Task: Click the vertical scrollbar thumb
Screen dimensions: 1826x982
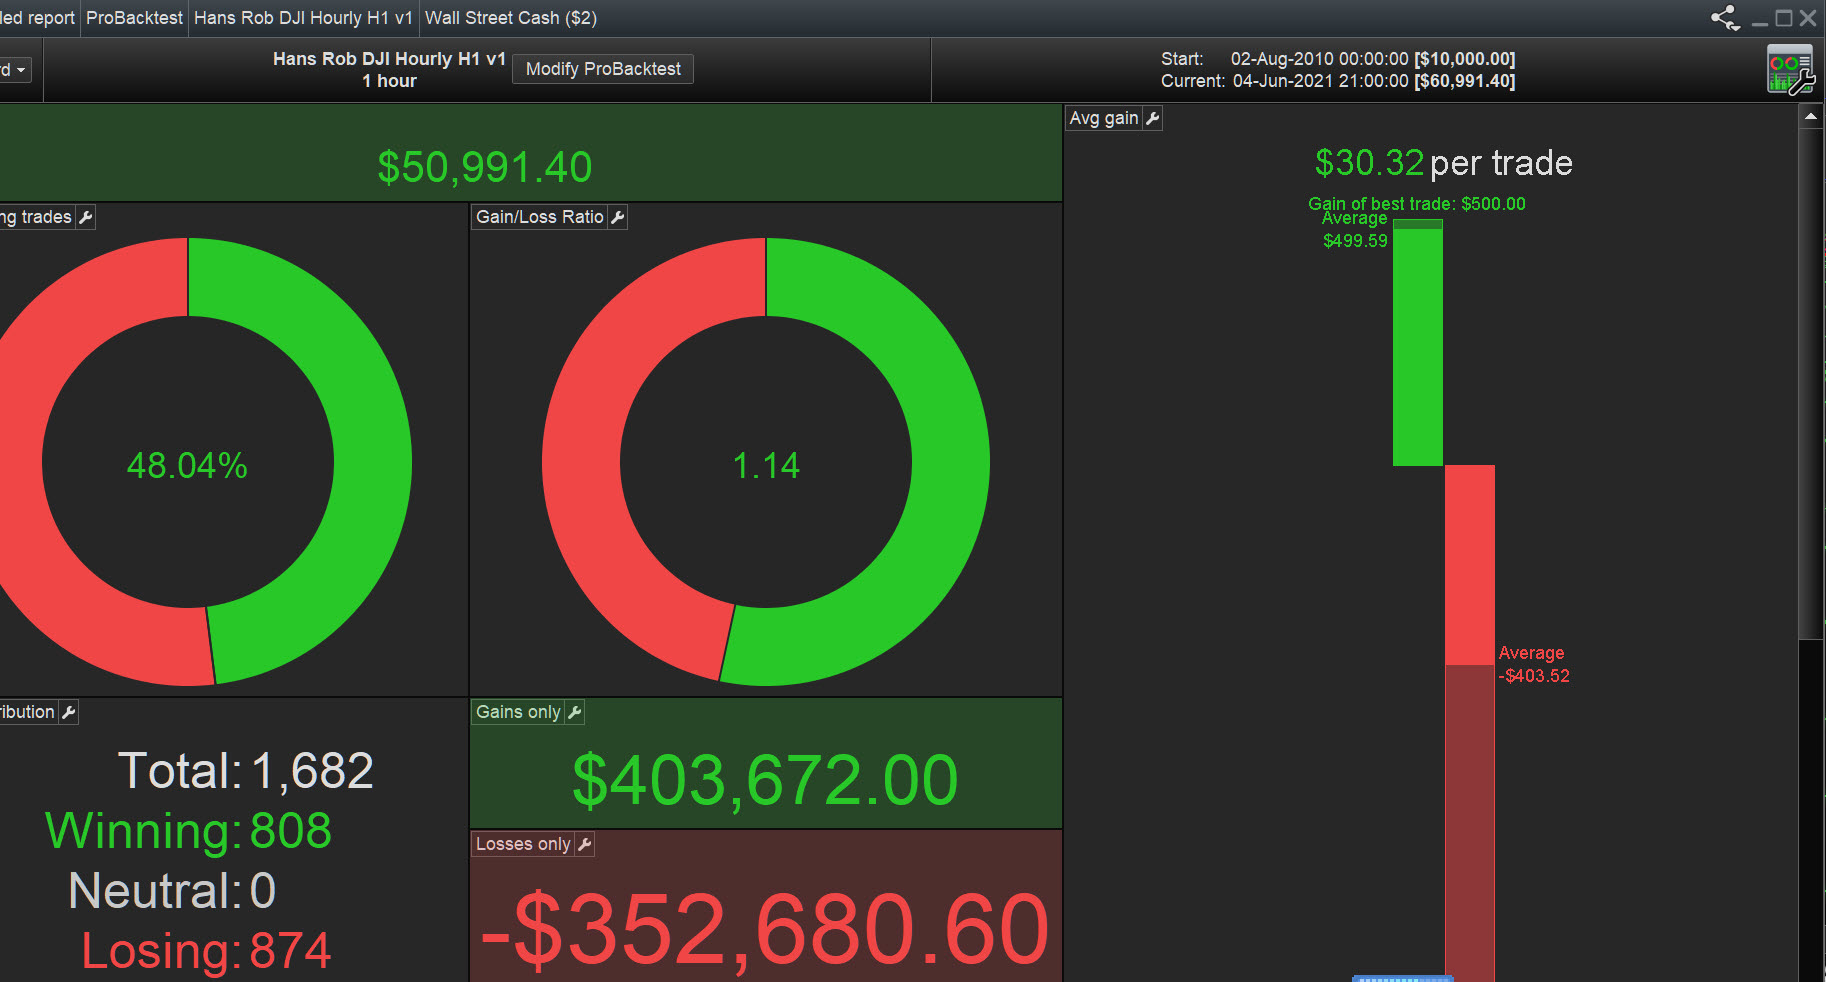Action: [x=1811, y=384]
